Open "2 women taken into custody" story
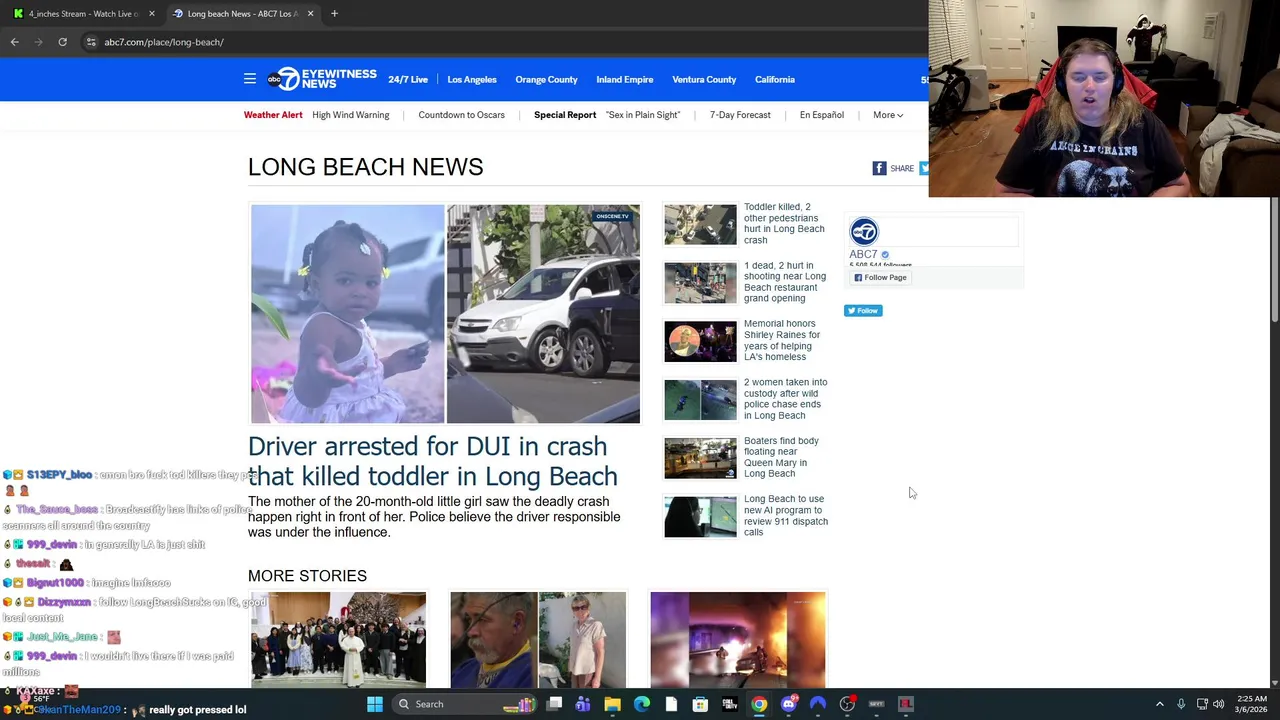The image size is (1280, 720). click(785, 399)
